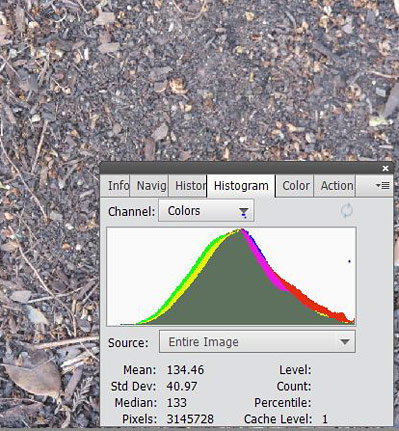Click the Mean value 134.46
399x431 pixels.
pyautogui.click(x=185, y=370)
